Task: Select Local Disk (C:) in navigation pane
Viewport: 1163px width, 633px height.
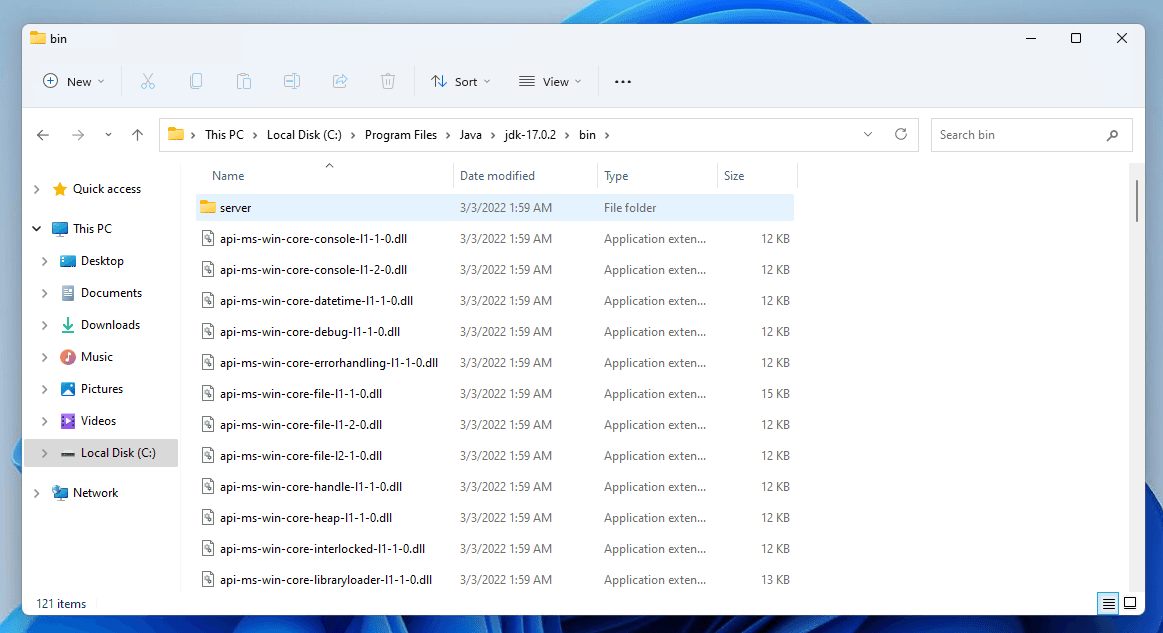Action: point(101,453)
